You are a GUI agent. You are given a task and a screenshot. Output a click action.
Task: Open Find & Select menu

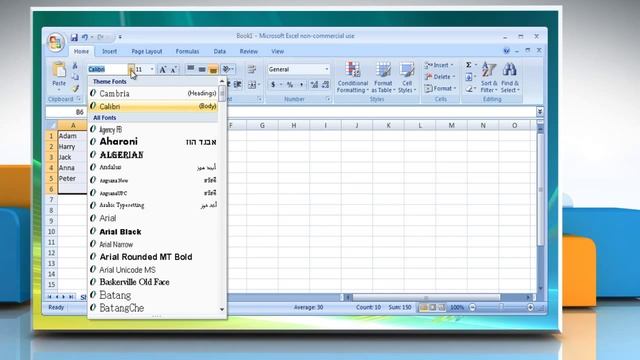pyautogui.click(x=510, y=77)
